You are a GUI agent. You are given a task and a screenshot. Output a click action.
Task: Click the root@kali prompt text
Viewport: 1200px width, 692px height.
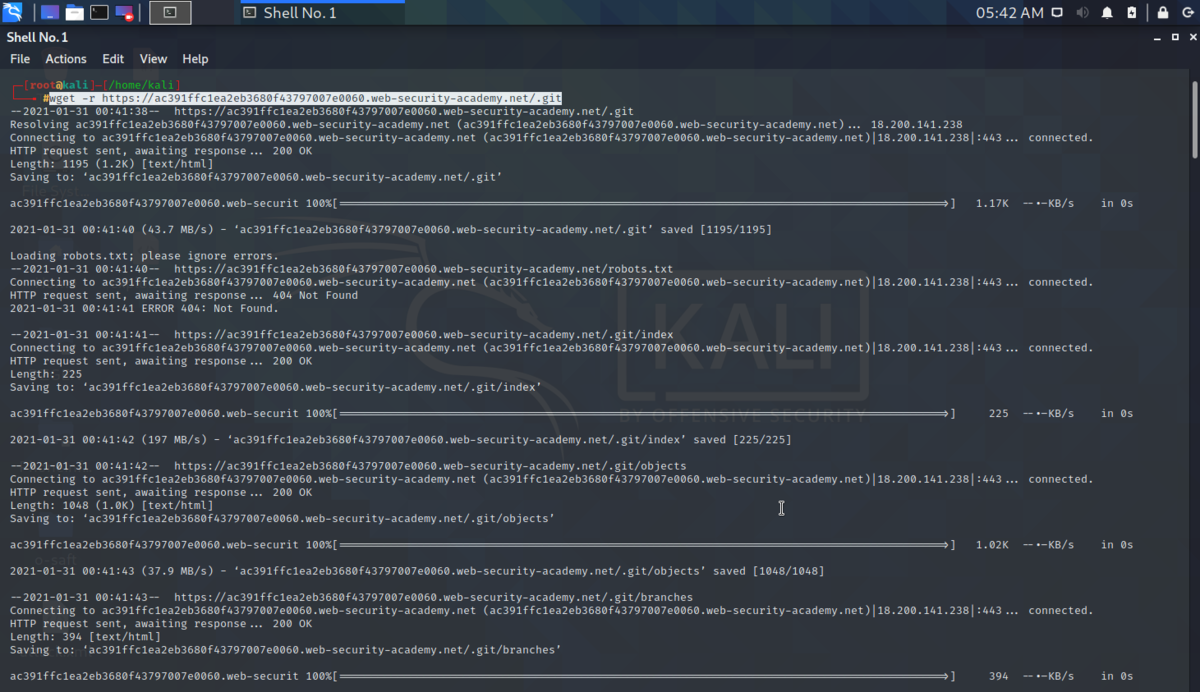tap(61, 85)
